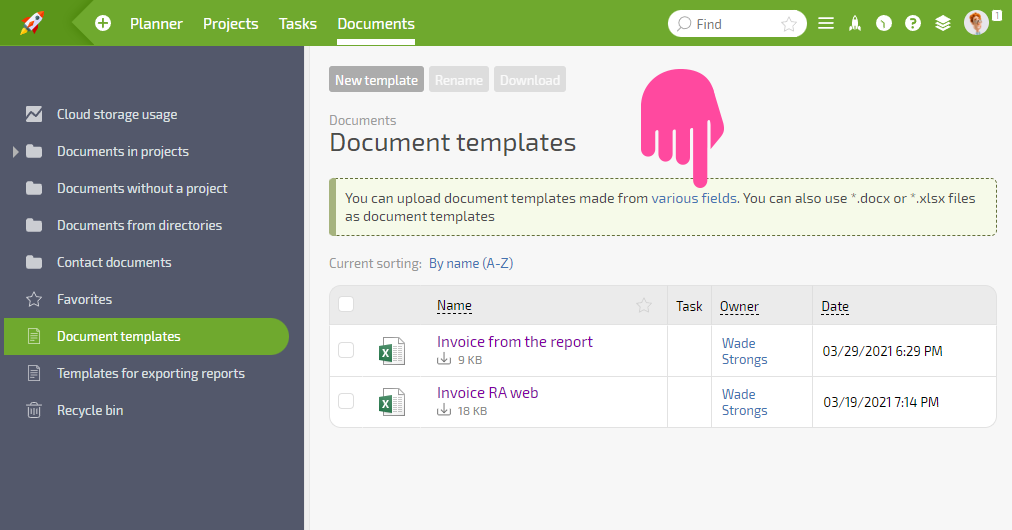Click the notification badge on the avatar

(997, 15)
